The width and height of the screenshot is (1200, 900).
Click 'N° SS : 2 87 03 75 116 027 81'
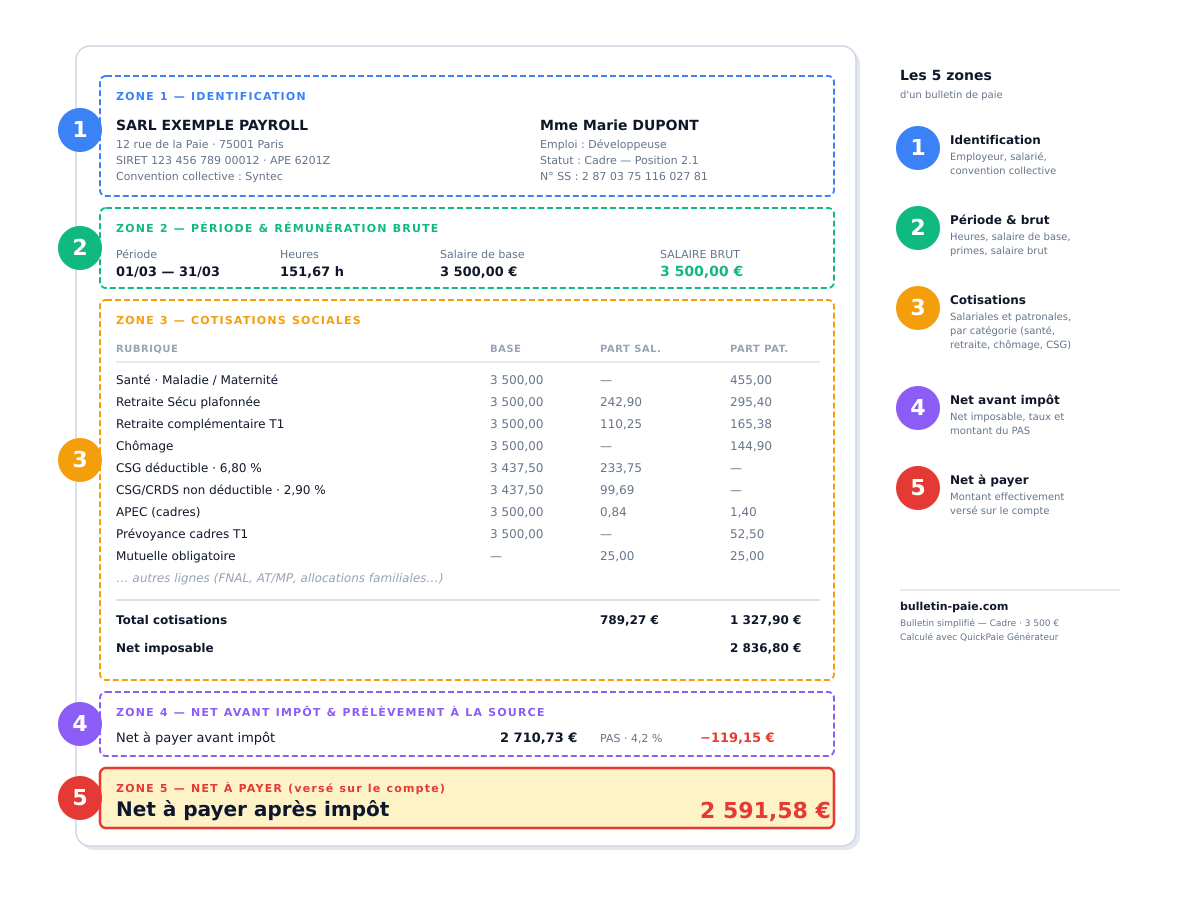624,176
